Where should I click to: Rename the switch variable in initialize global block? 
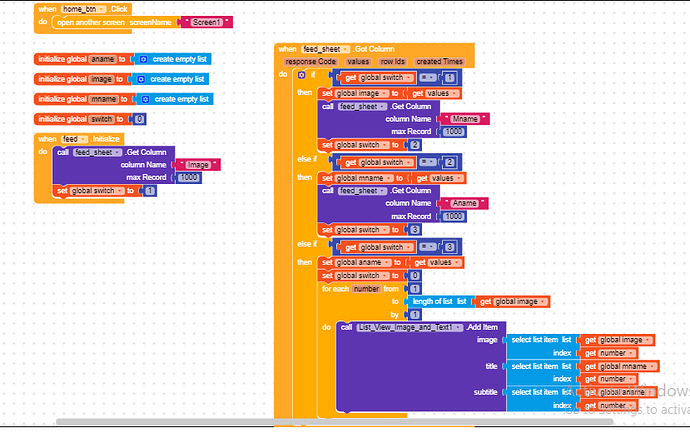pos(103,119)
